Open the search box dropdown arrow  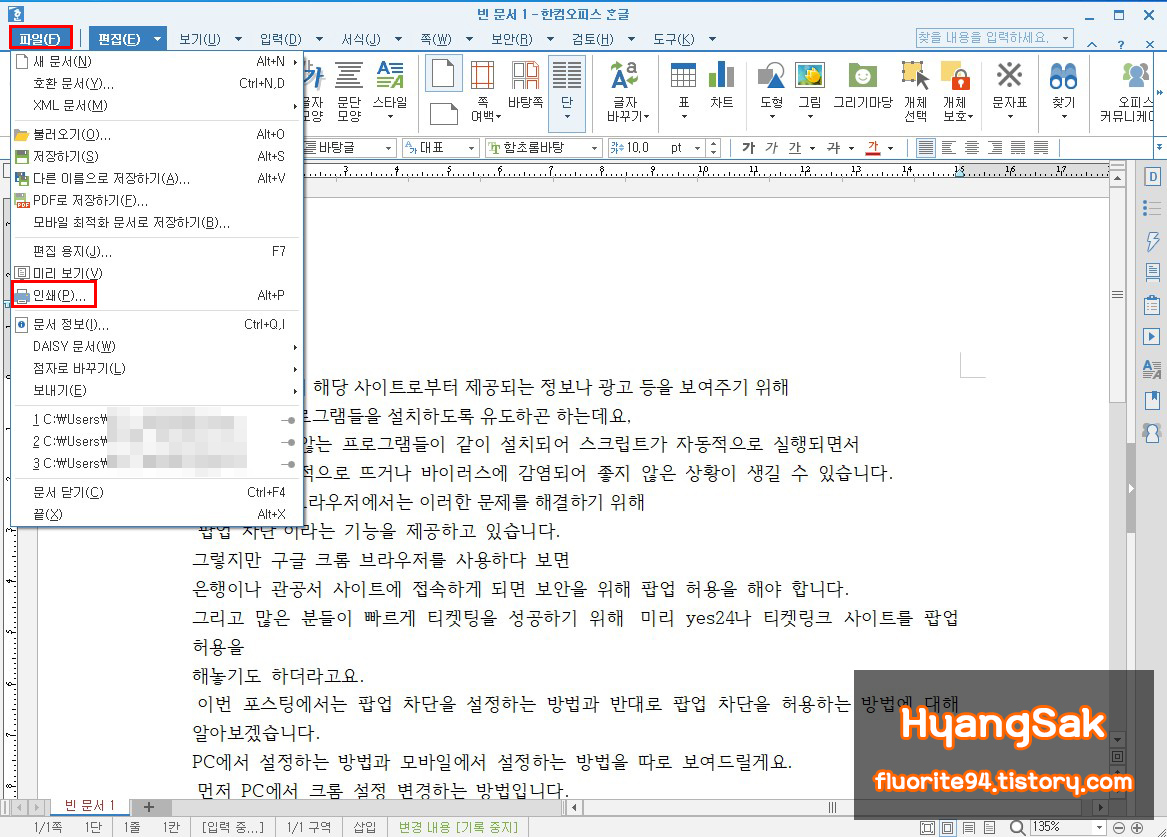1066,37
